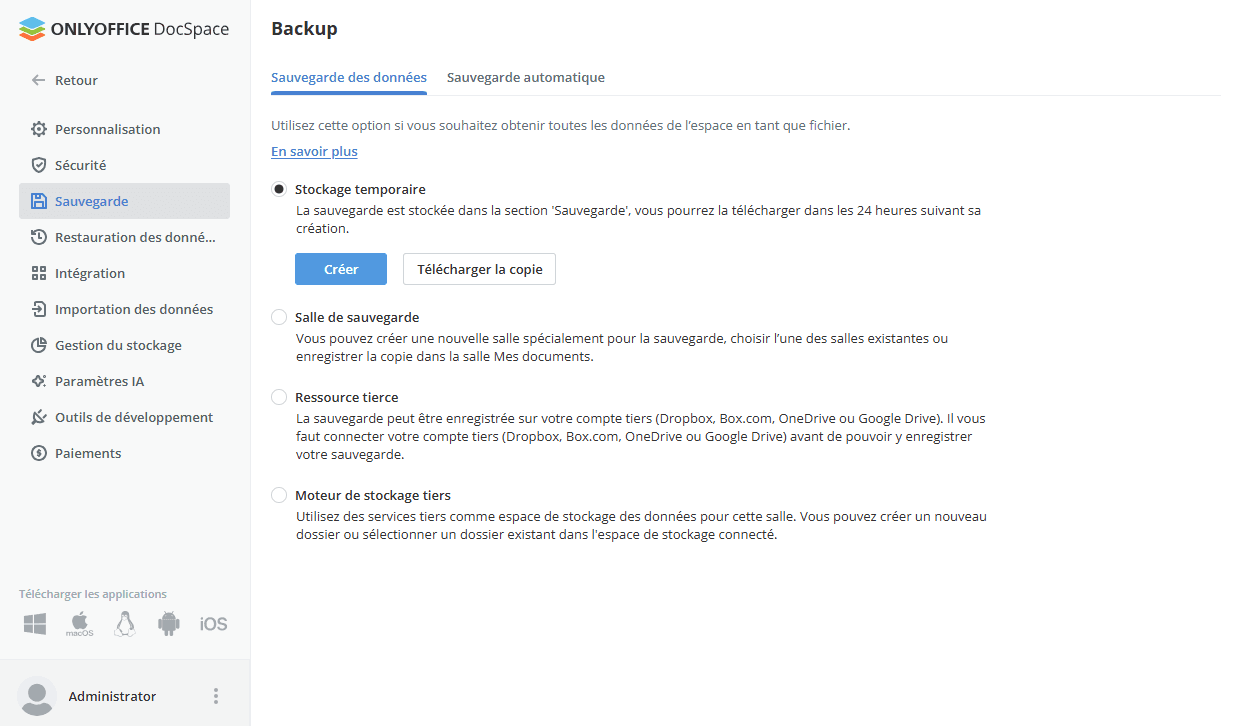Click the Intégration grid icon
The width and height of the screenshot is (1240, 726).
pyautogui.click(x=39, y=273)
